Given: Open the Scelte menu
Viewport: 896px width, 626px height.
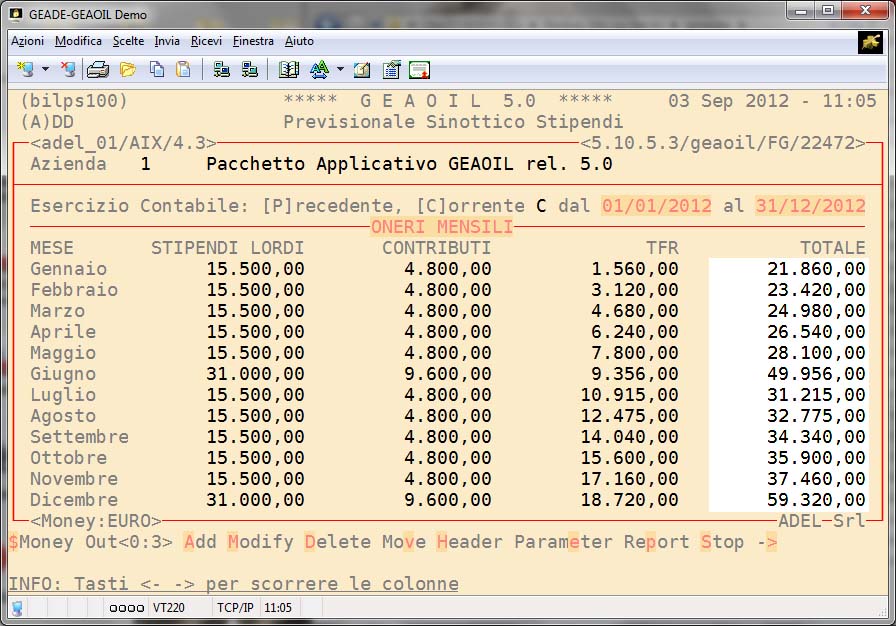Looking at the screenshot, I should (128, 41).
